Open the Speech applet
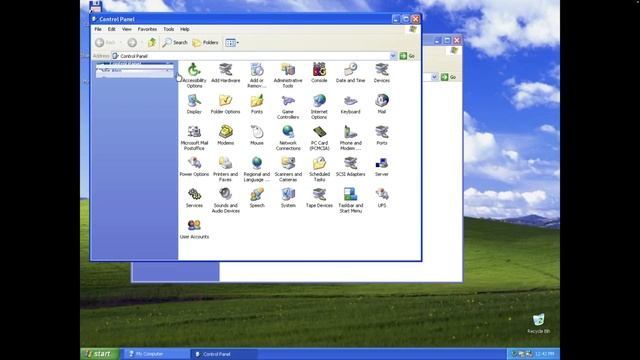 point(257,198)
